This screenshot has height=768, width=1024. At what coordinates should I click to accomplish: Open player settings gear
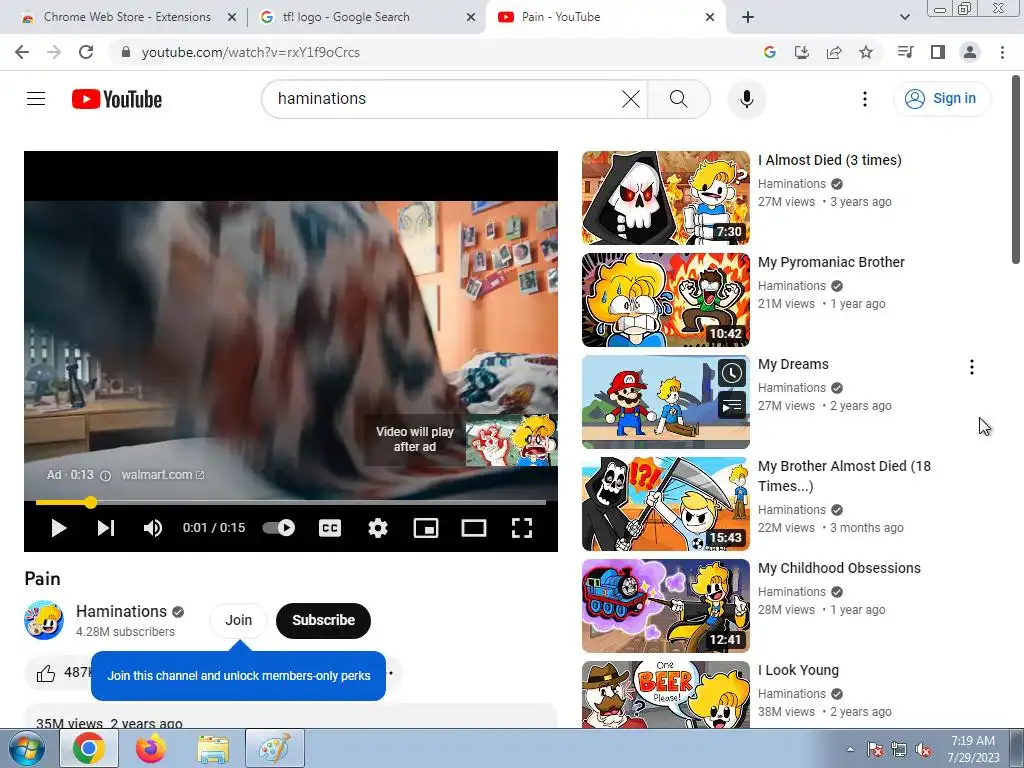[377, 528]
